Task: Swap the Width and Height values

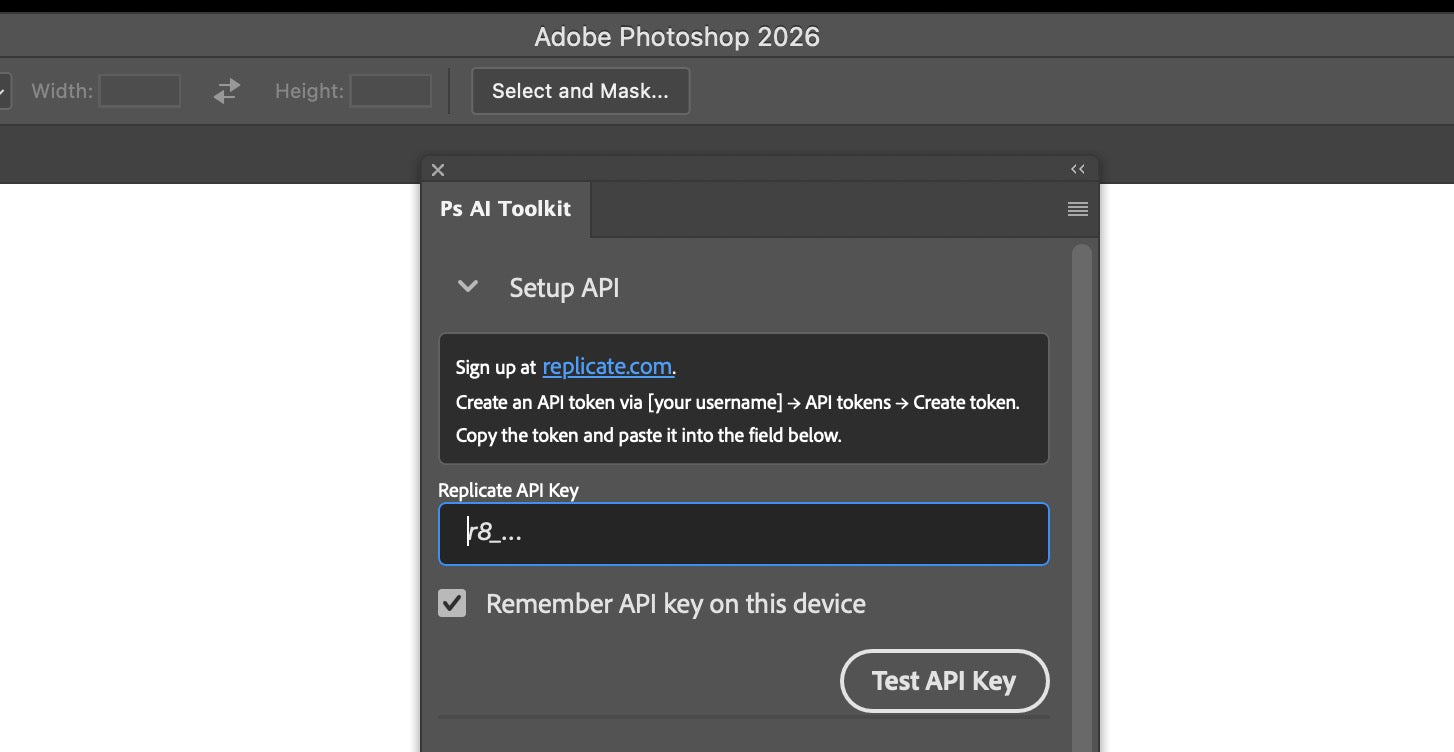Action: pos(227,91)
